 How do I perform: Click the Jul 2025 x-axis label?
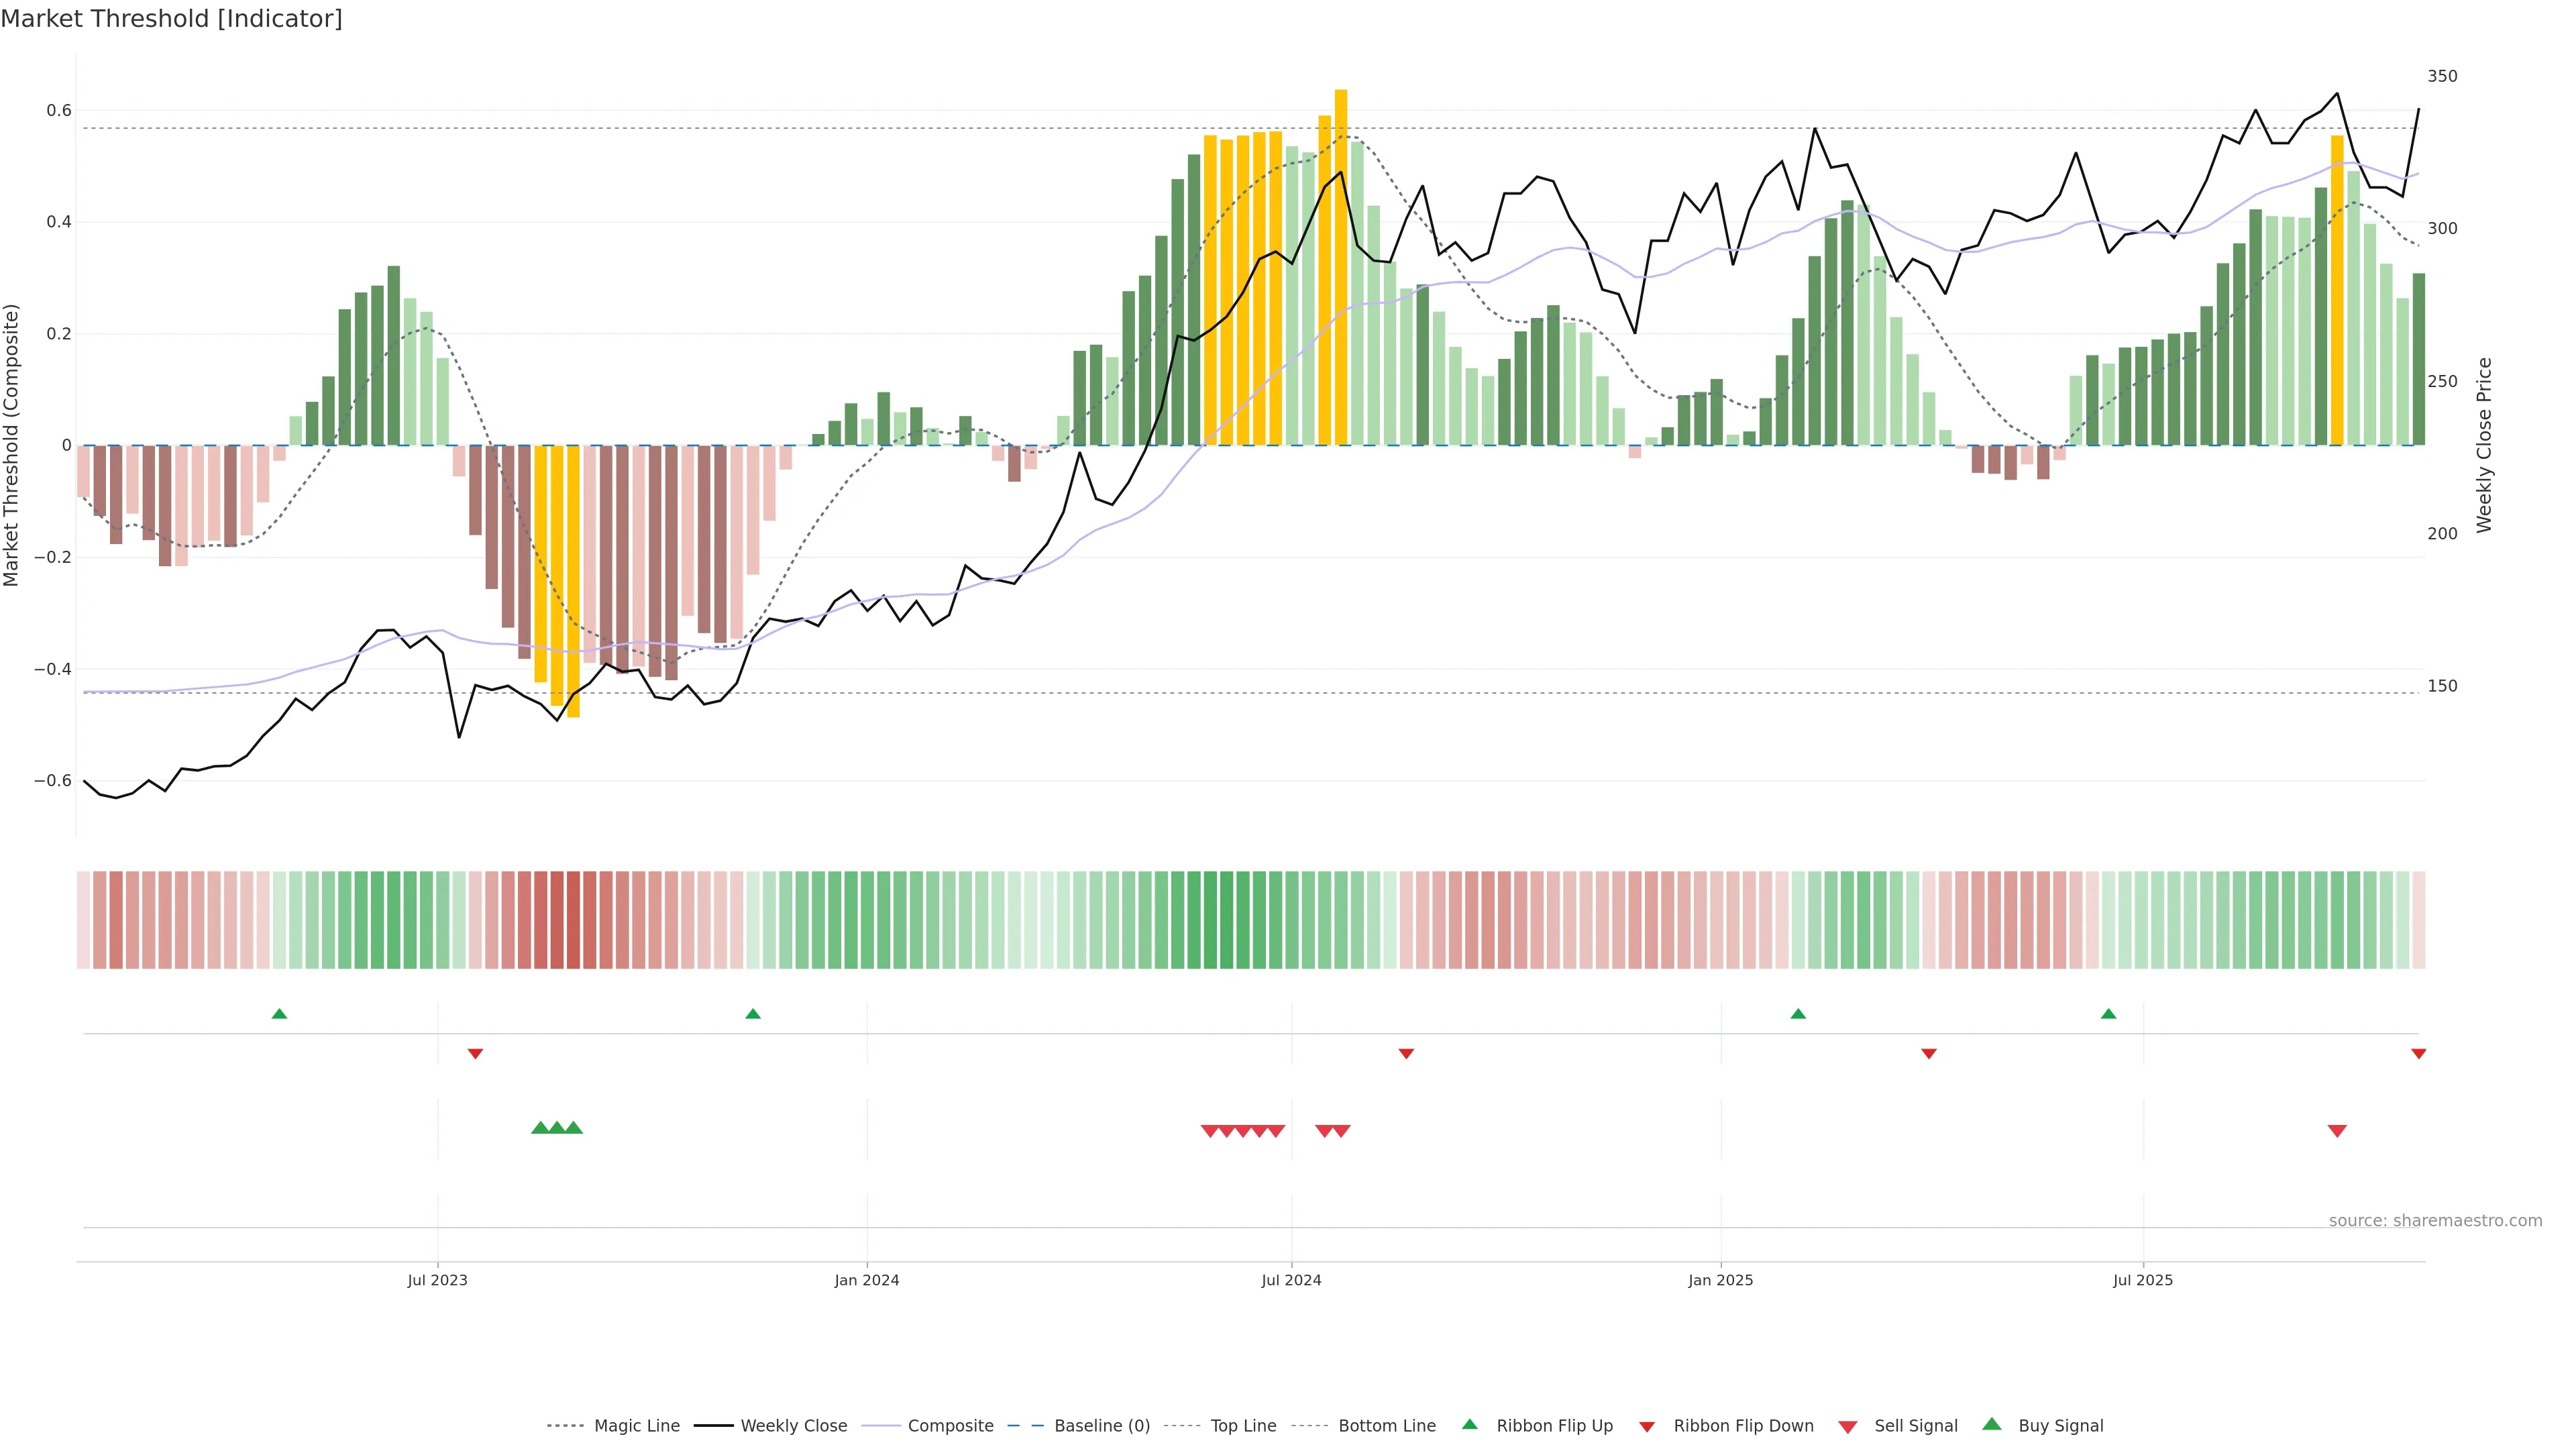coord(2143,1280)
